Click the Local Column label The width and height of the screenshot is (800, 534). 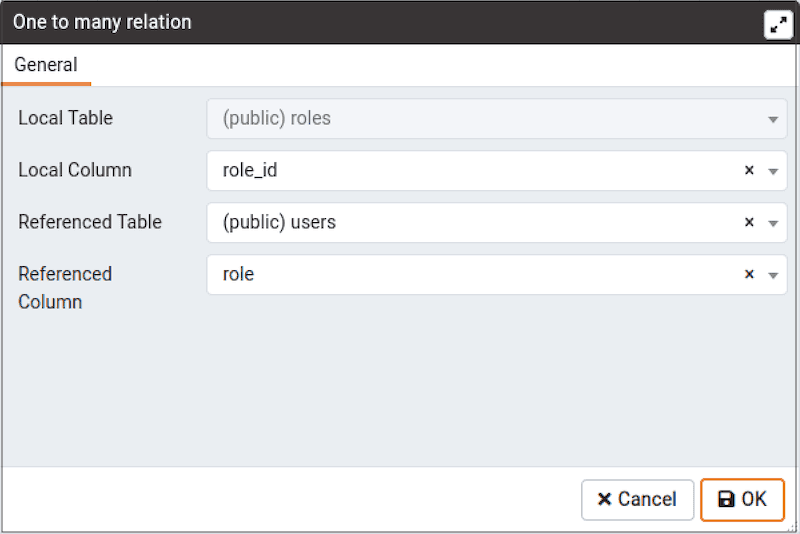pyautogui.click(x=75, y=170)
